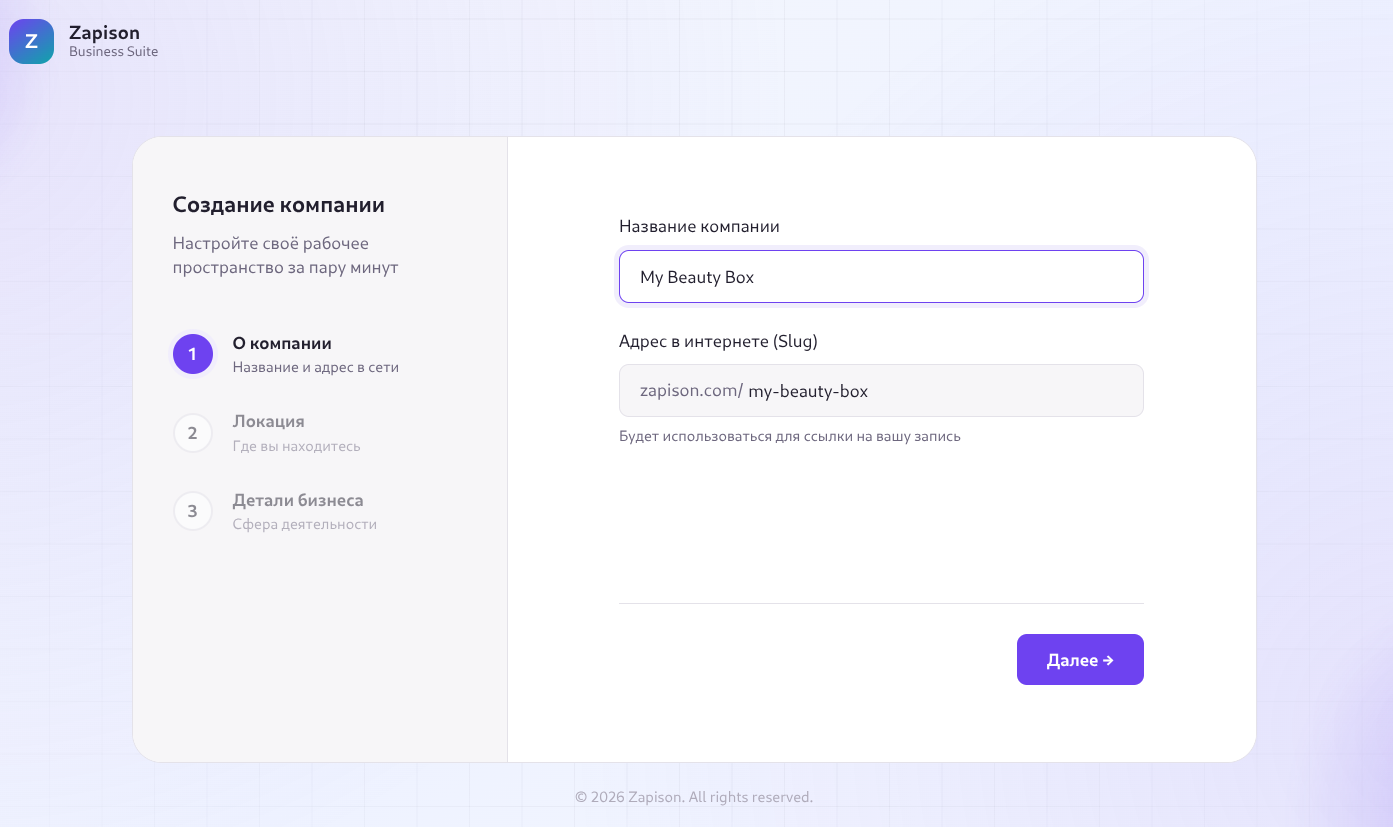Click the 'zapison.com/' prefix in slug field

[691, 391]
